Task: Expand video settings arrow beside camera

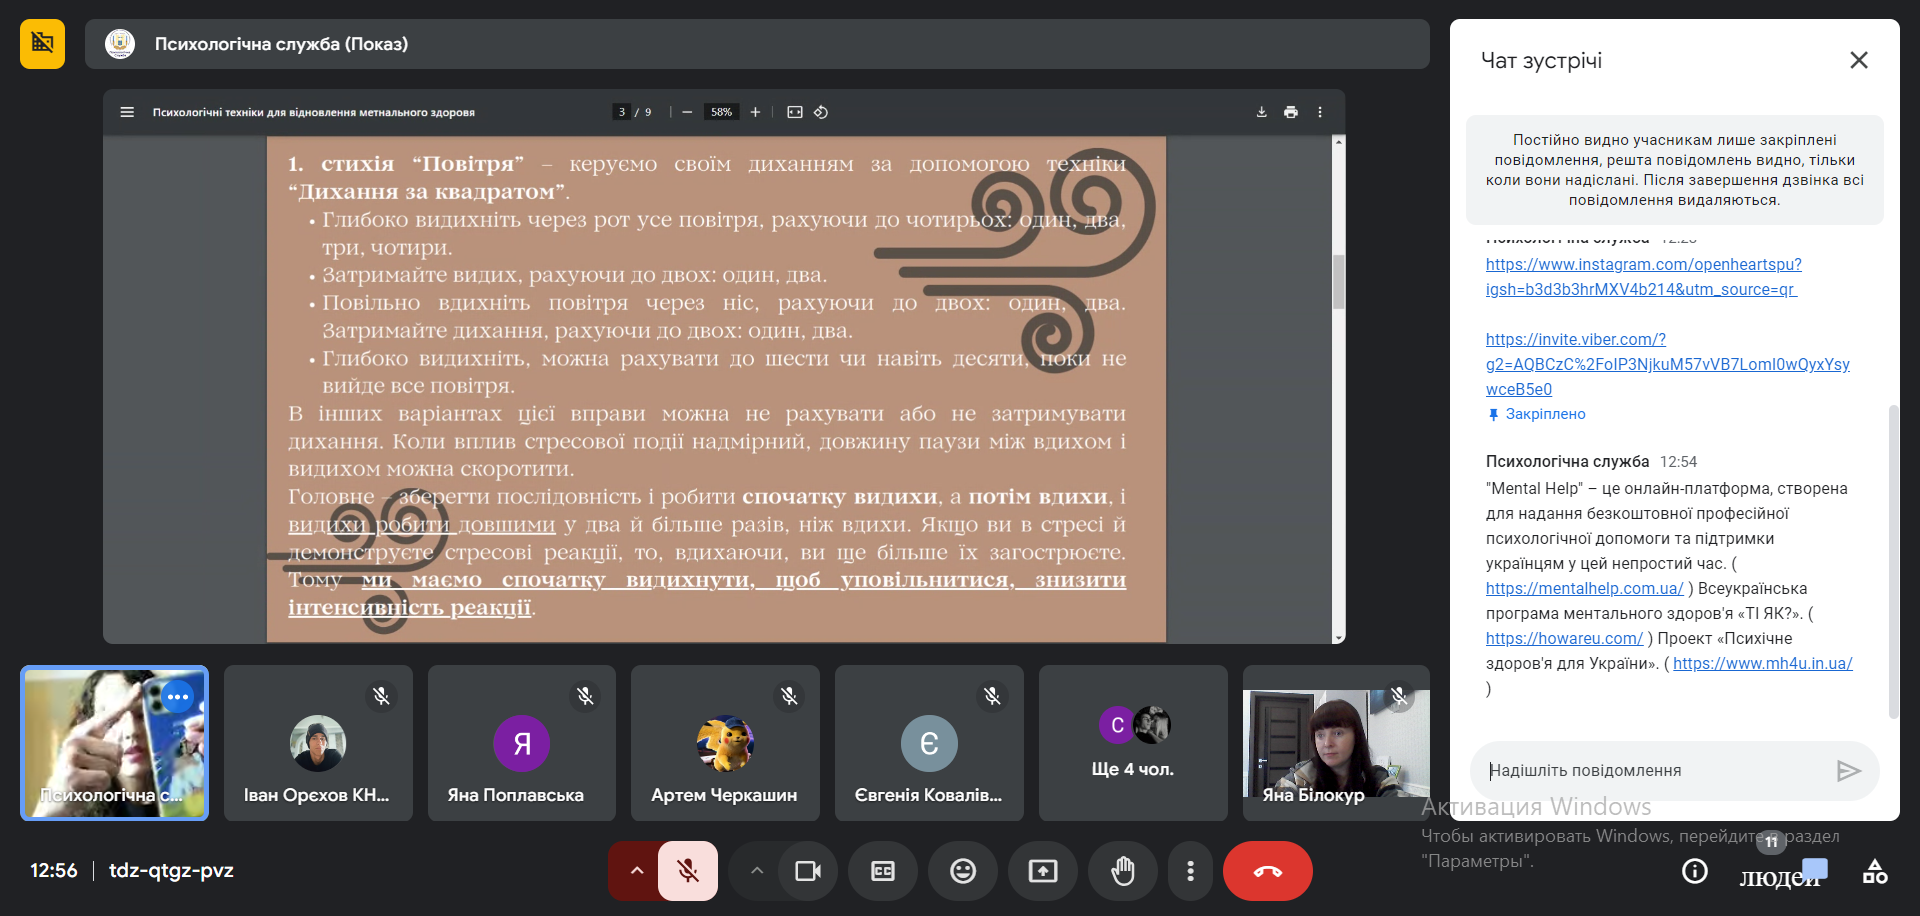Action: pos(757,871)
